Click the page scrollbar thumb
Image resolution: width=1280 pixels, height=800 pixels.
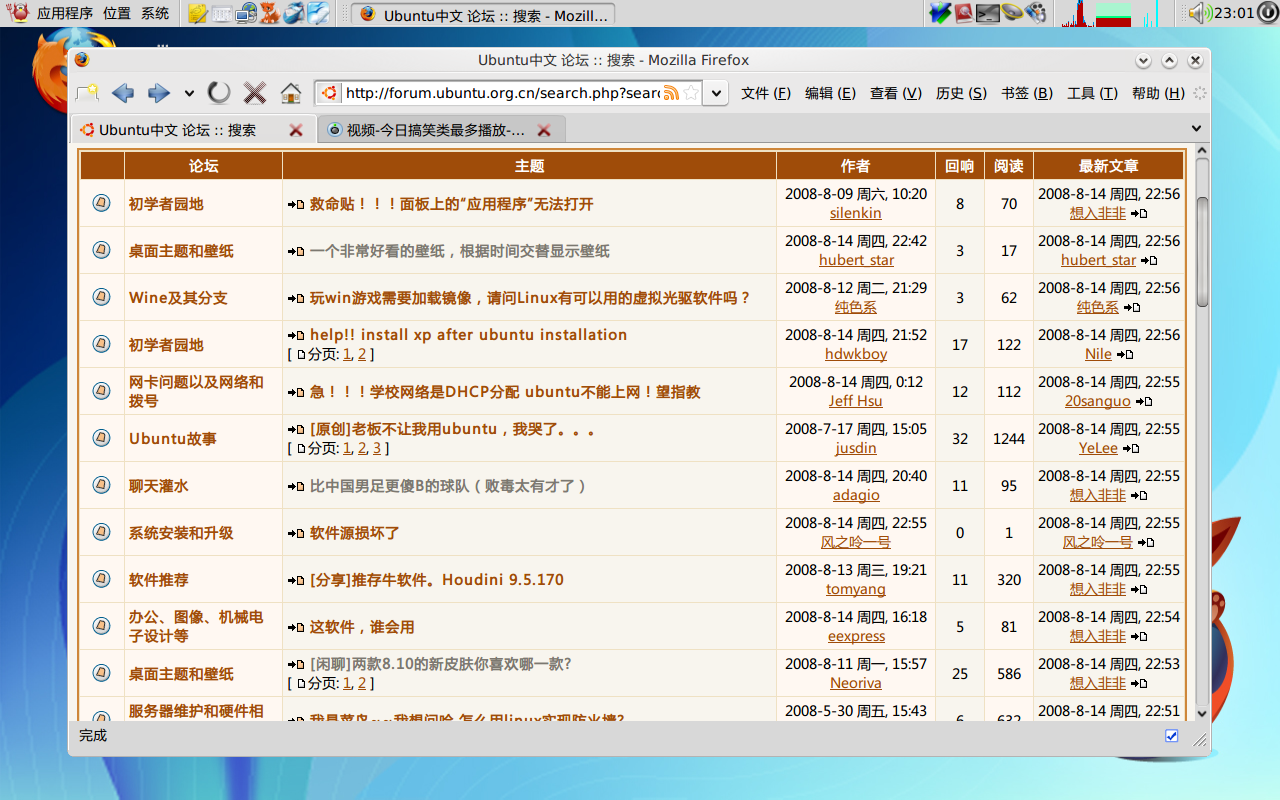[1202, 252]
